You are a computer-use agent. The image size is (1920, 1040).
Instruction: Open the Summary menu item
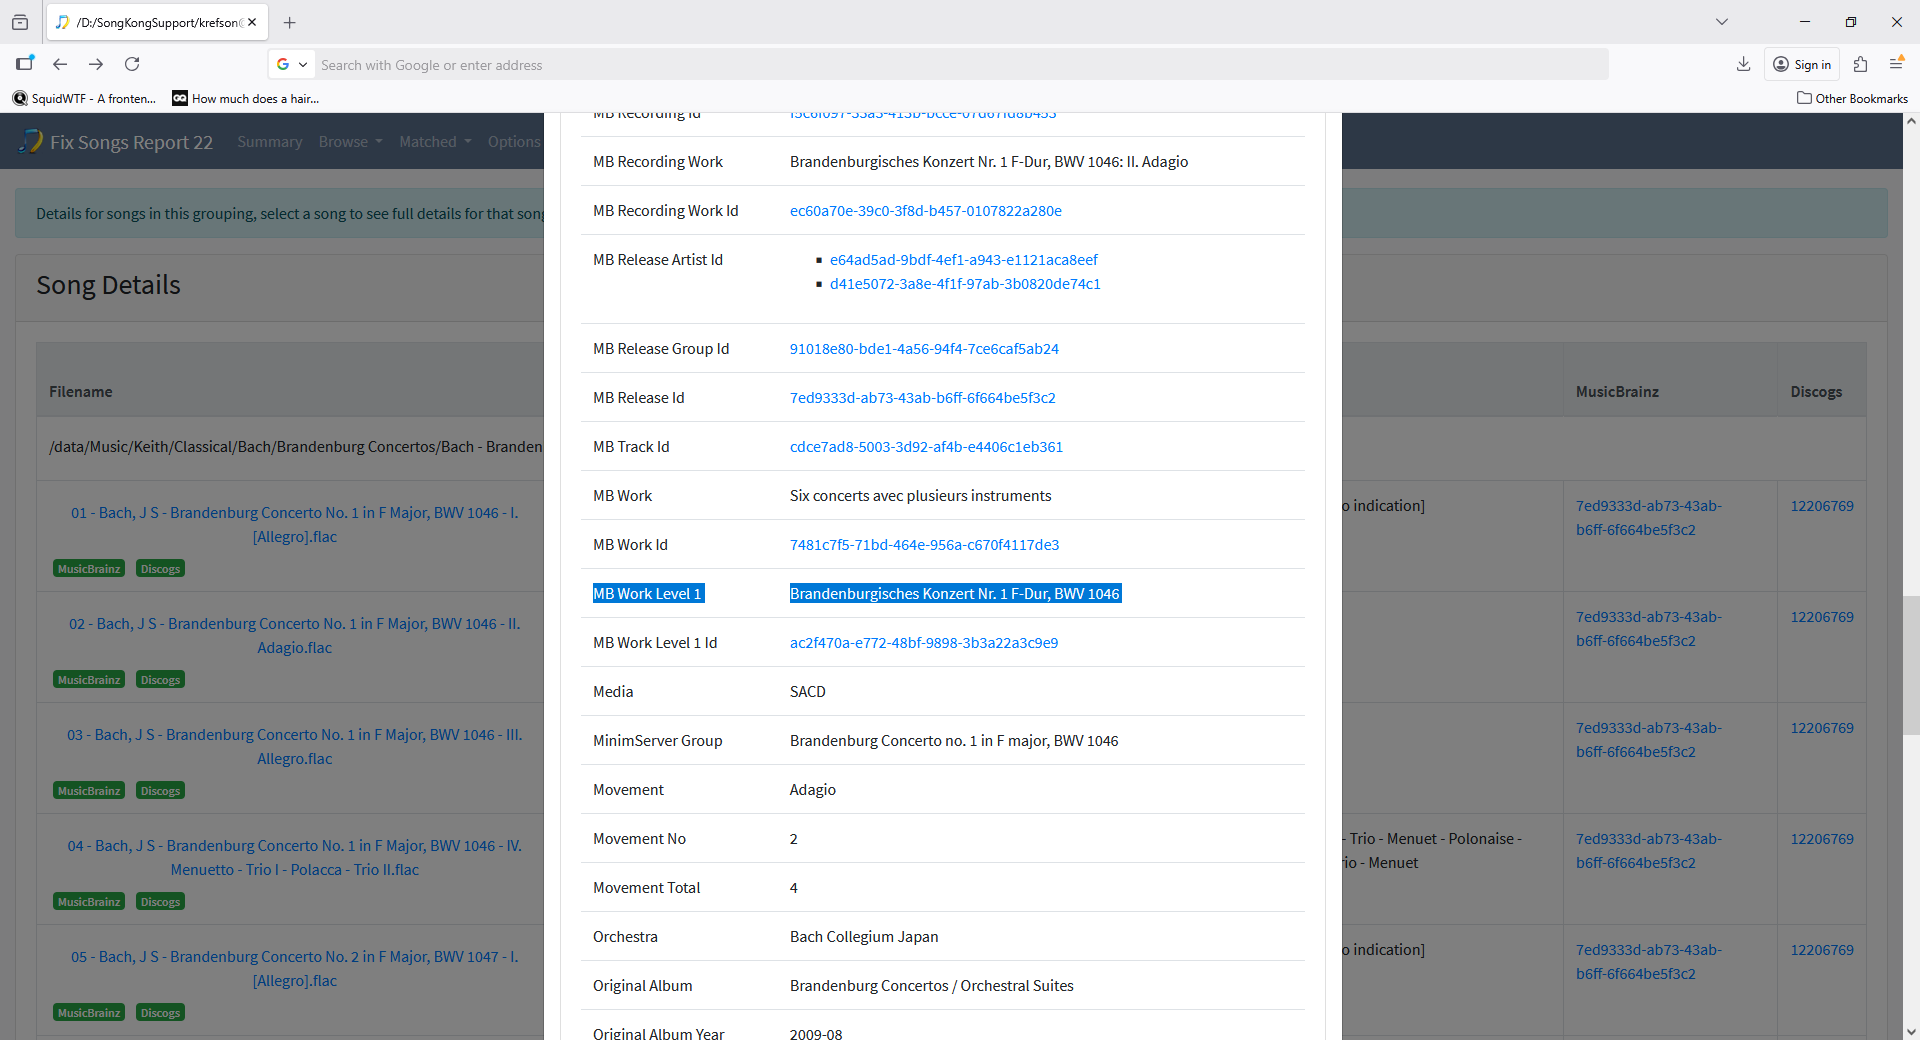click(269, 142)
